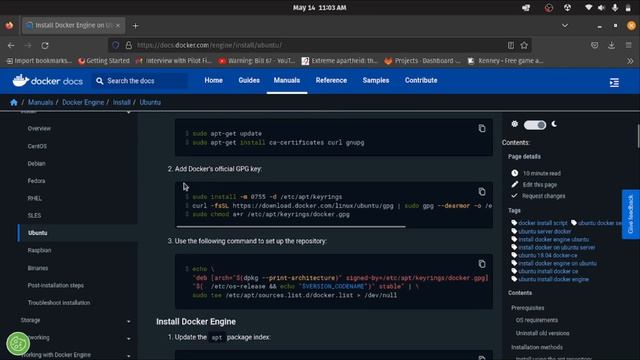Click the site security padlock icon
The height and width of the screenshot is (360, 640).
129,45
